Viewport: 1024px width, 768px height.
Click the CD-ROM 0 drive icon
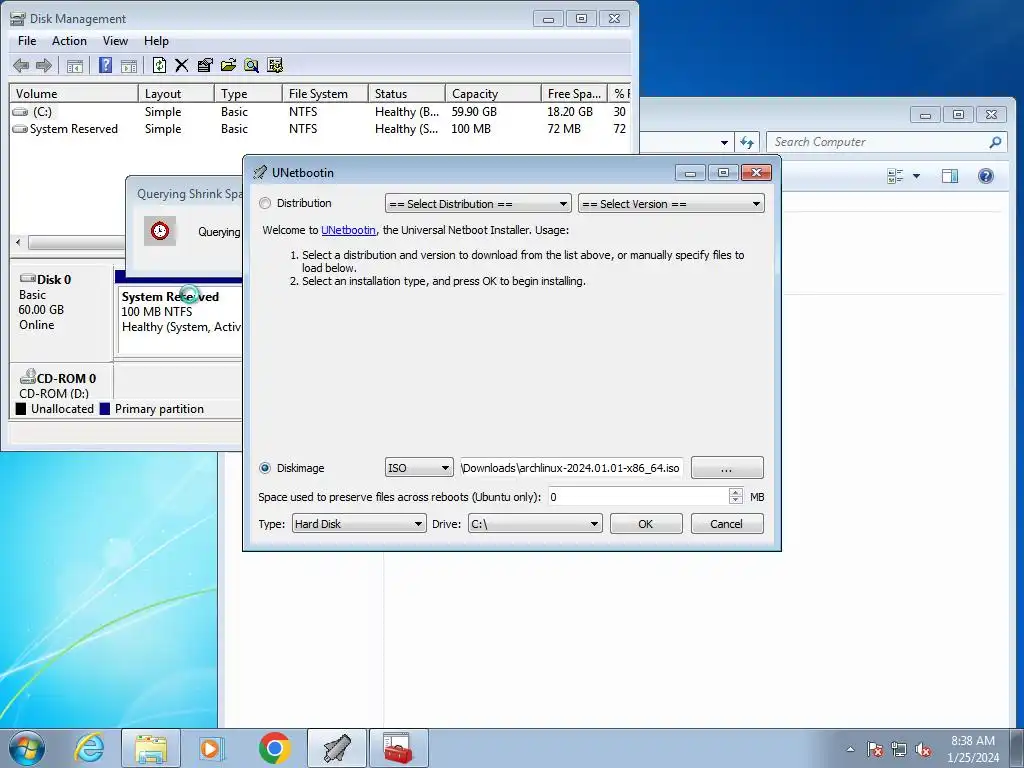pyautogui.click(x=27, y=377)
